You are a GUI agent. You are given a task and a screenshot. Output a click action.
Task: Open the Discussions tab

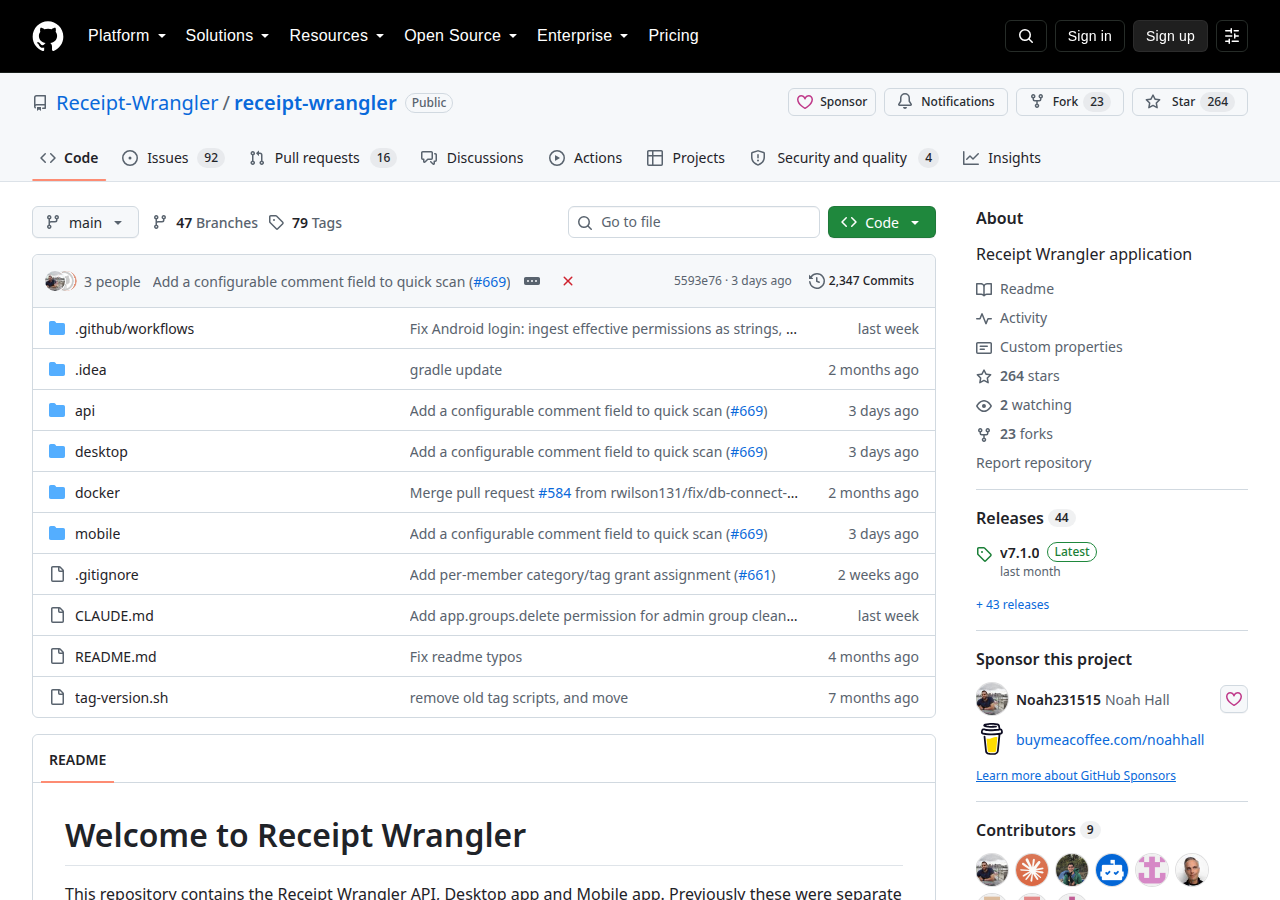click(472, 158)
